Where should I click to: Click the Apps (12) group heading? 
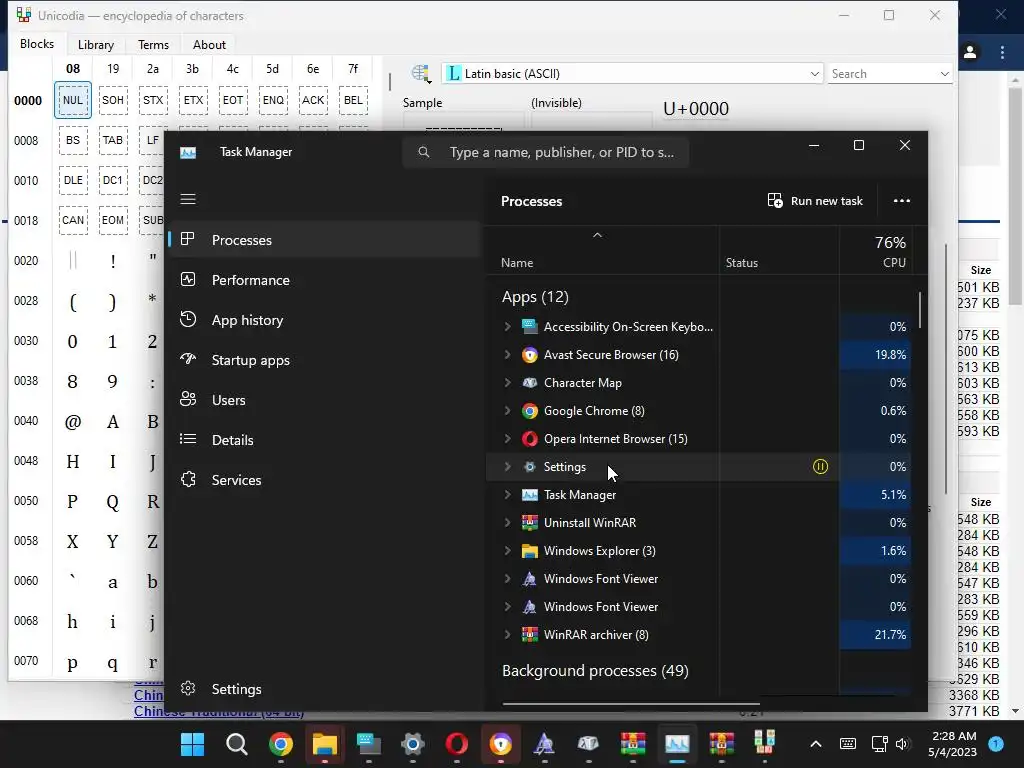[x=535, y=297]
